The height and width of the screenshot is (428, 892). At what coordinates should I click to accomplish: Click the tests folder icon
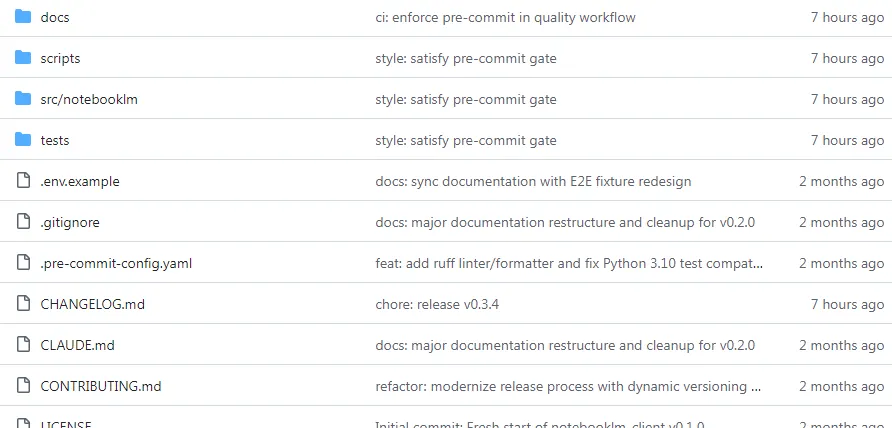(24, 140)
